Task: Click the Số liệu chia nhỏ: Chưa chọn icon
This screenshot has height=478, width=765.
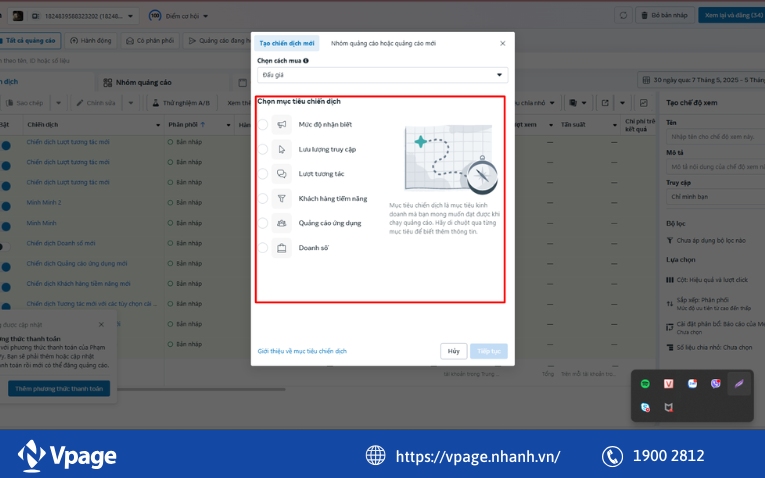Action: 670,348
